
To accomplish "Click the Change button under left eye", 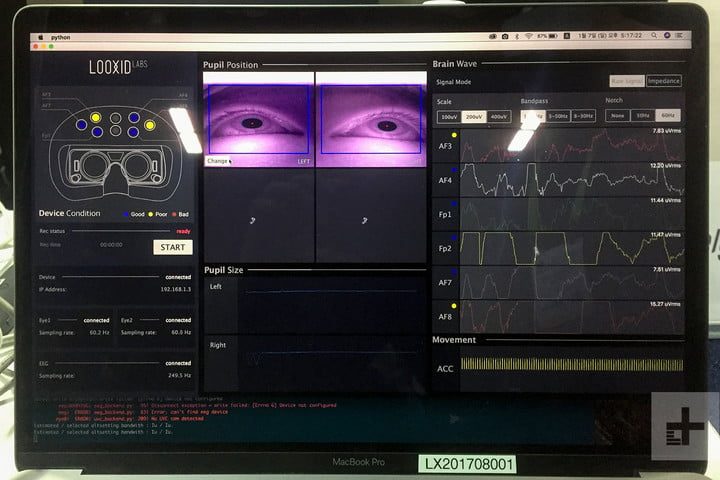I will coord(216,160).
